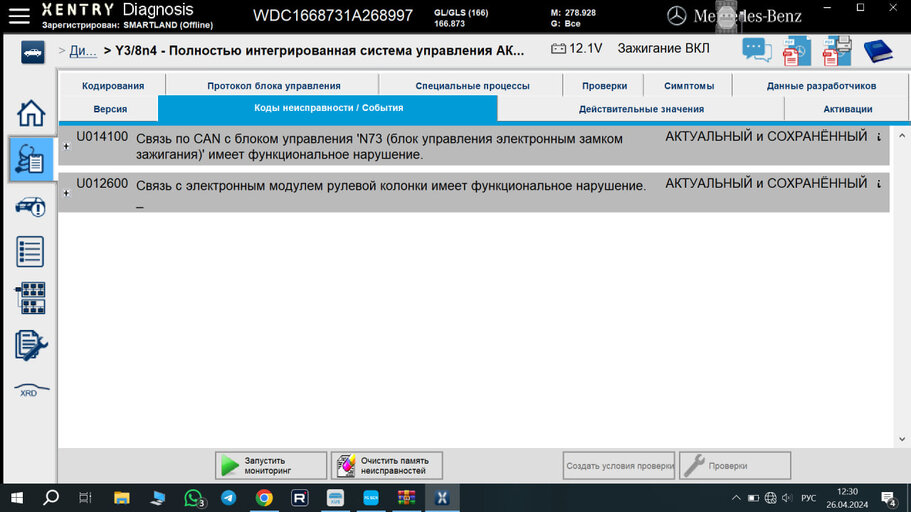Image resolution: width=911 pixels, height=512 pixels.
Task: Click the Зажигание ВКЛ status text
Action: [x=663, y=48]
